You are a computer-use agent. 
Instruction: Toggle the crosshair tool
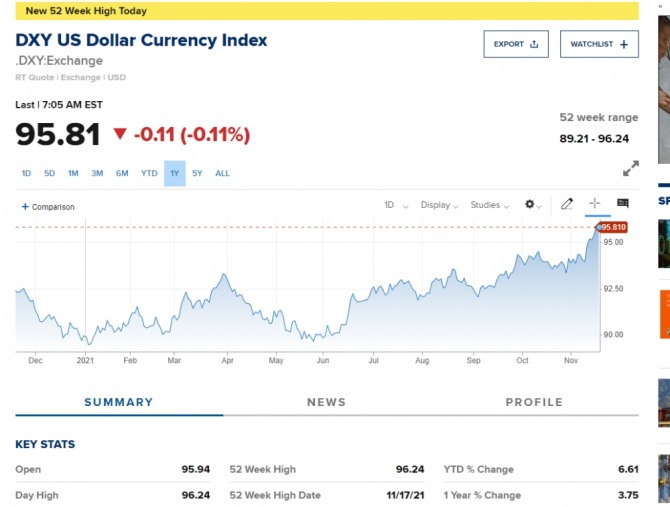click(595, 204)
